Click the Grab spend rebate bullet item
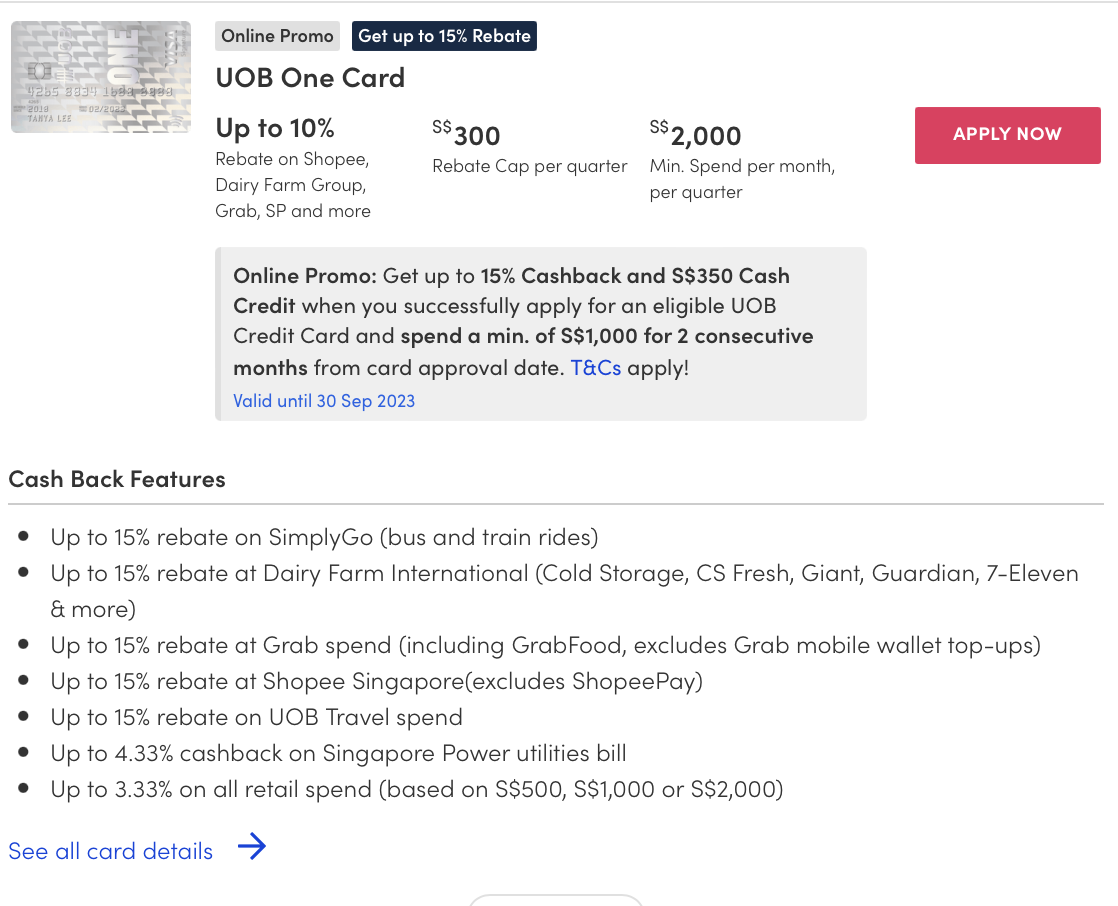This screenshot has height=906, width=1118. pyautogui.click(x=545, y=645)
